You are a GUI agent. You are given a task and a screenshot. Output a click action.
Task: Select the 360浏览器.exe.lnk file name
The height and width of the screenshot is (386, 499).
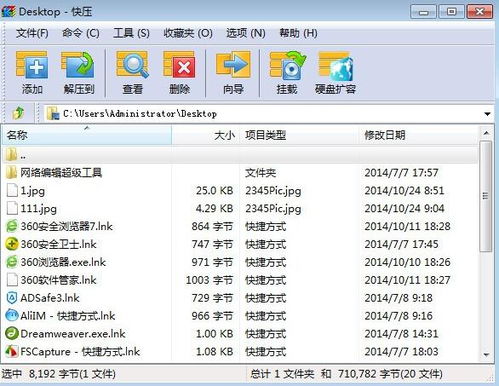tap(63, 262)
